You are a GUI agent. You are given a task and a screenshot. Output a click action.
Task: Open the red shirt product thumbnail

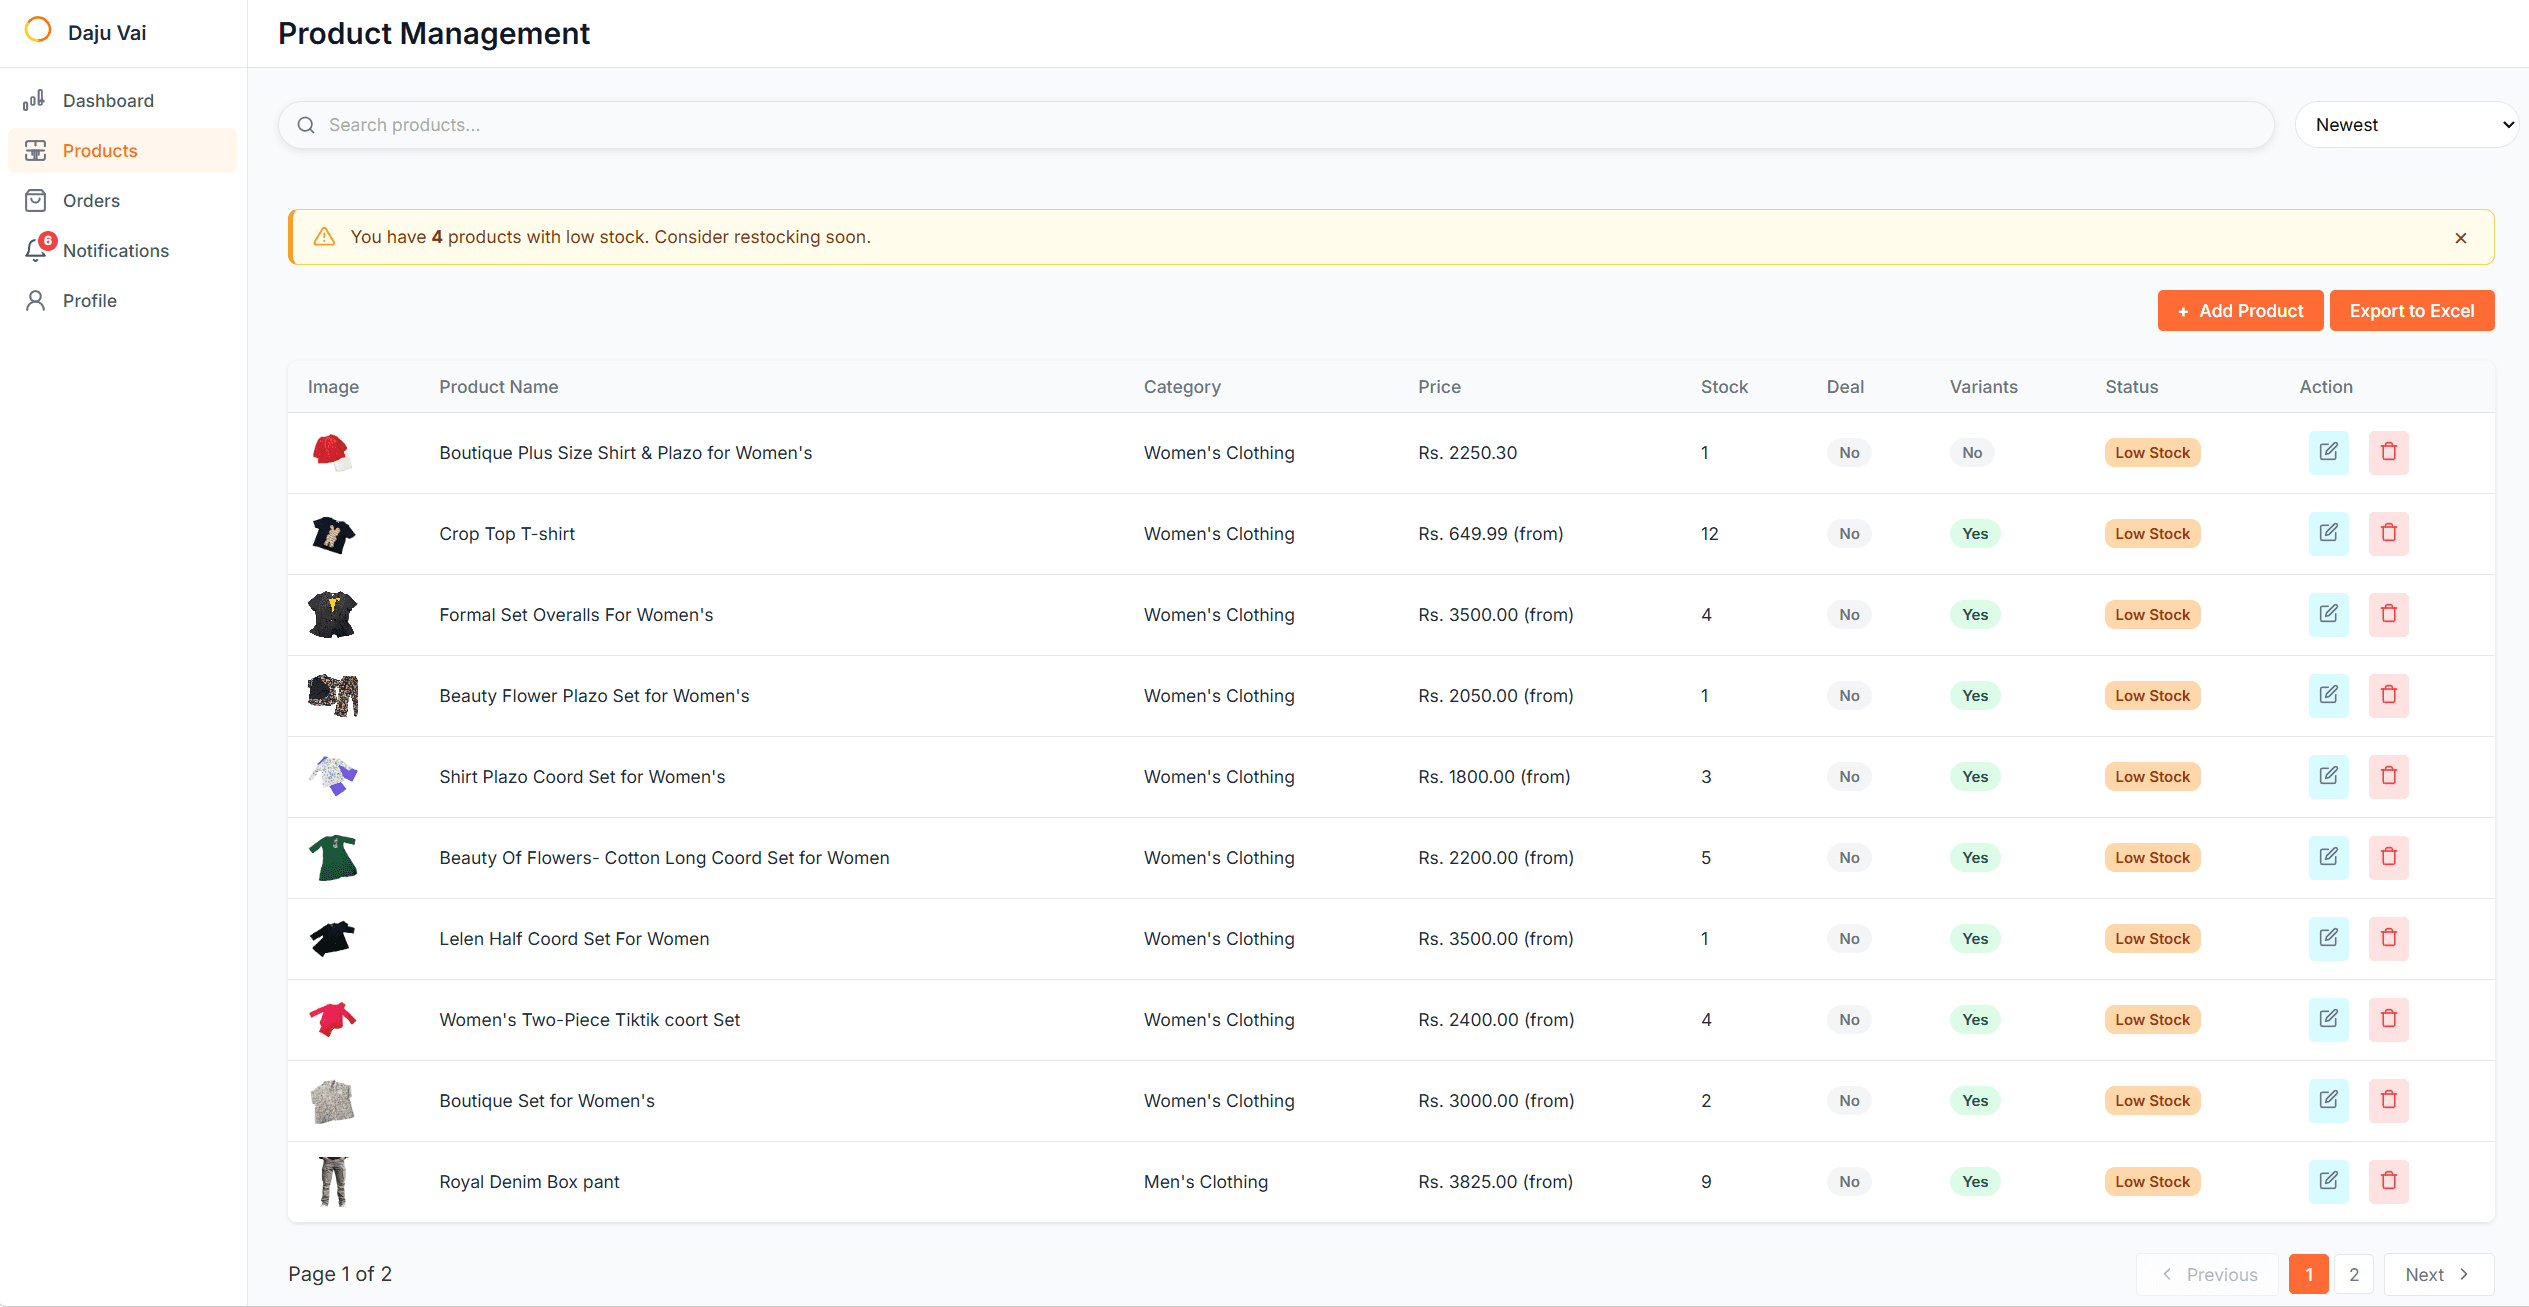(332, 452)
